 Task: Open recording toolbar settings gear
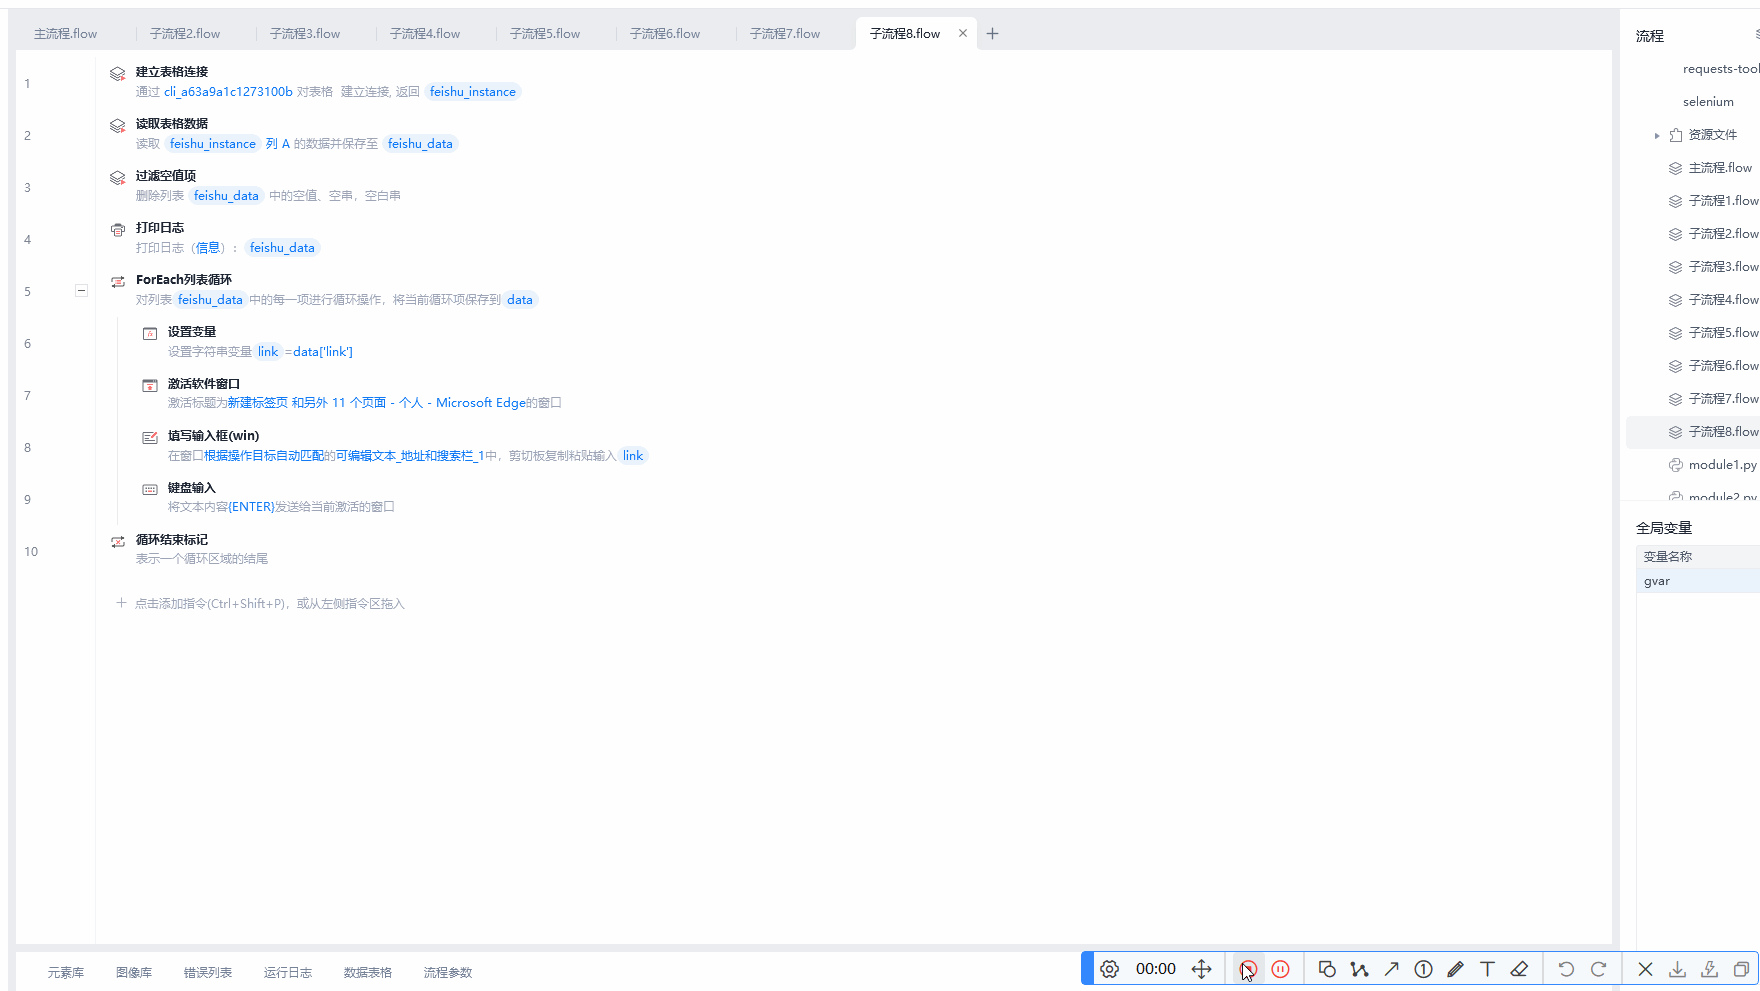[1109, 969]
